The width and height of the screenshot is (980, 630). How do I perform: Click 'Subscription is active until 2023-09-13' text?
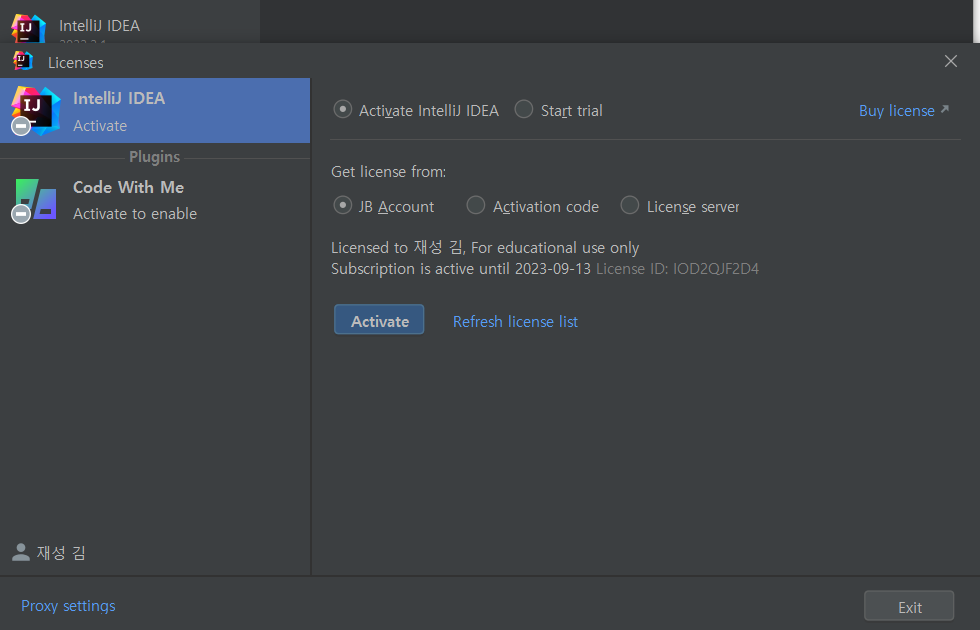461,269
